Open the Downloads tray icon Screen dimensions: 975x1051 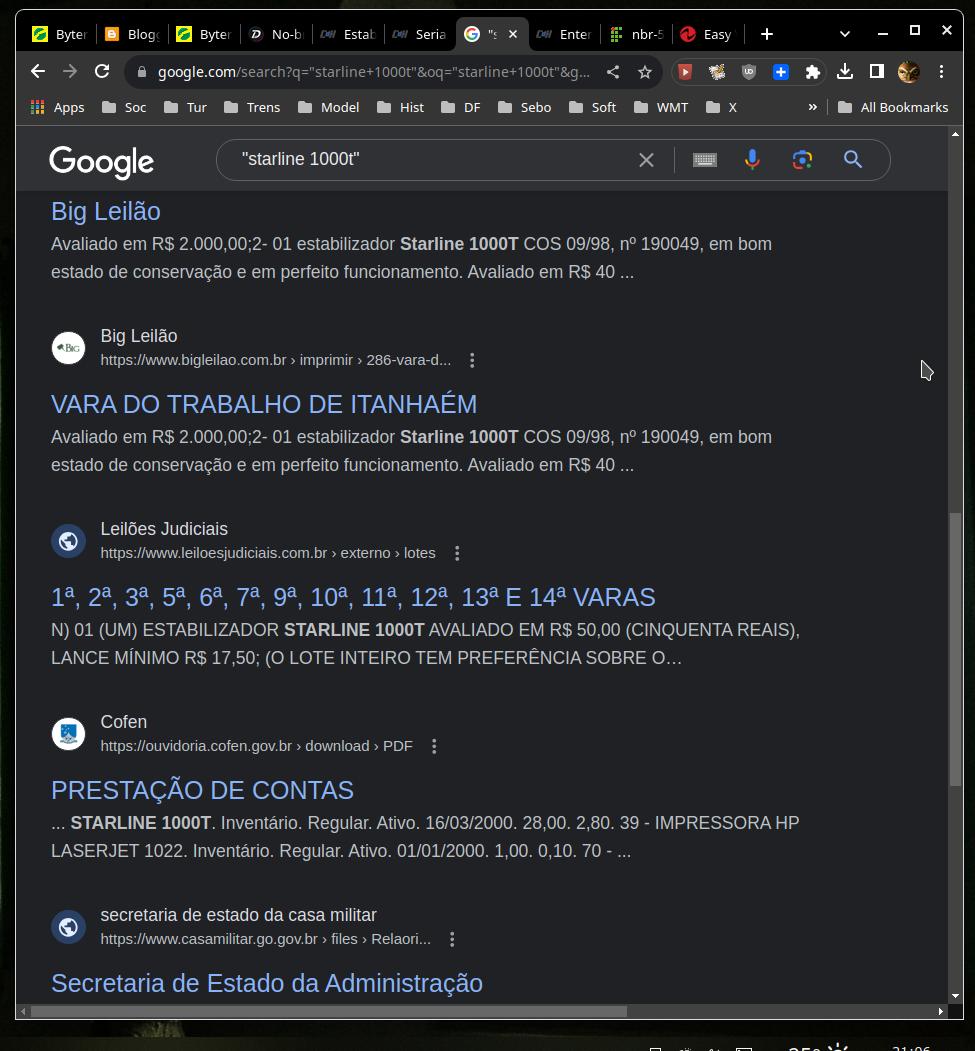click(845, 72)
